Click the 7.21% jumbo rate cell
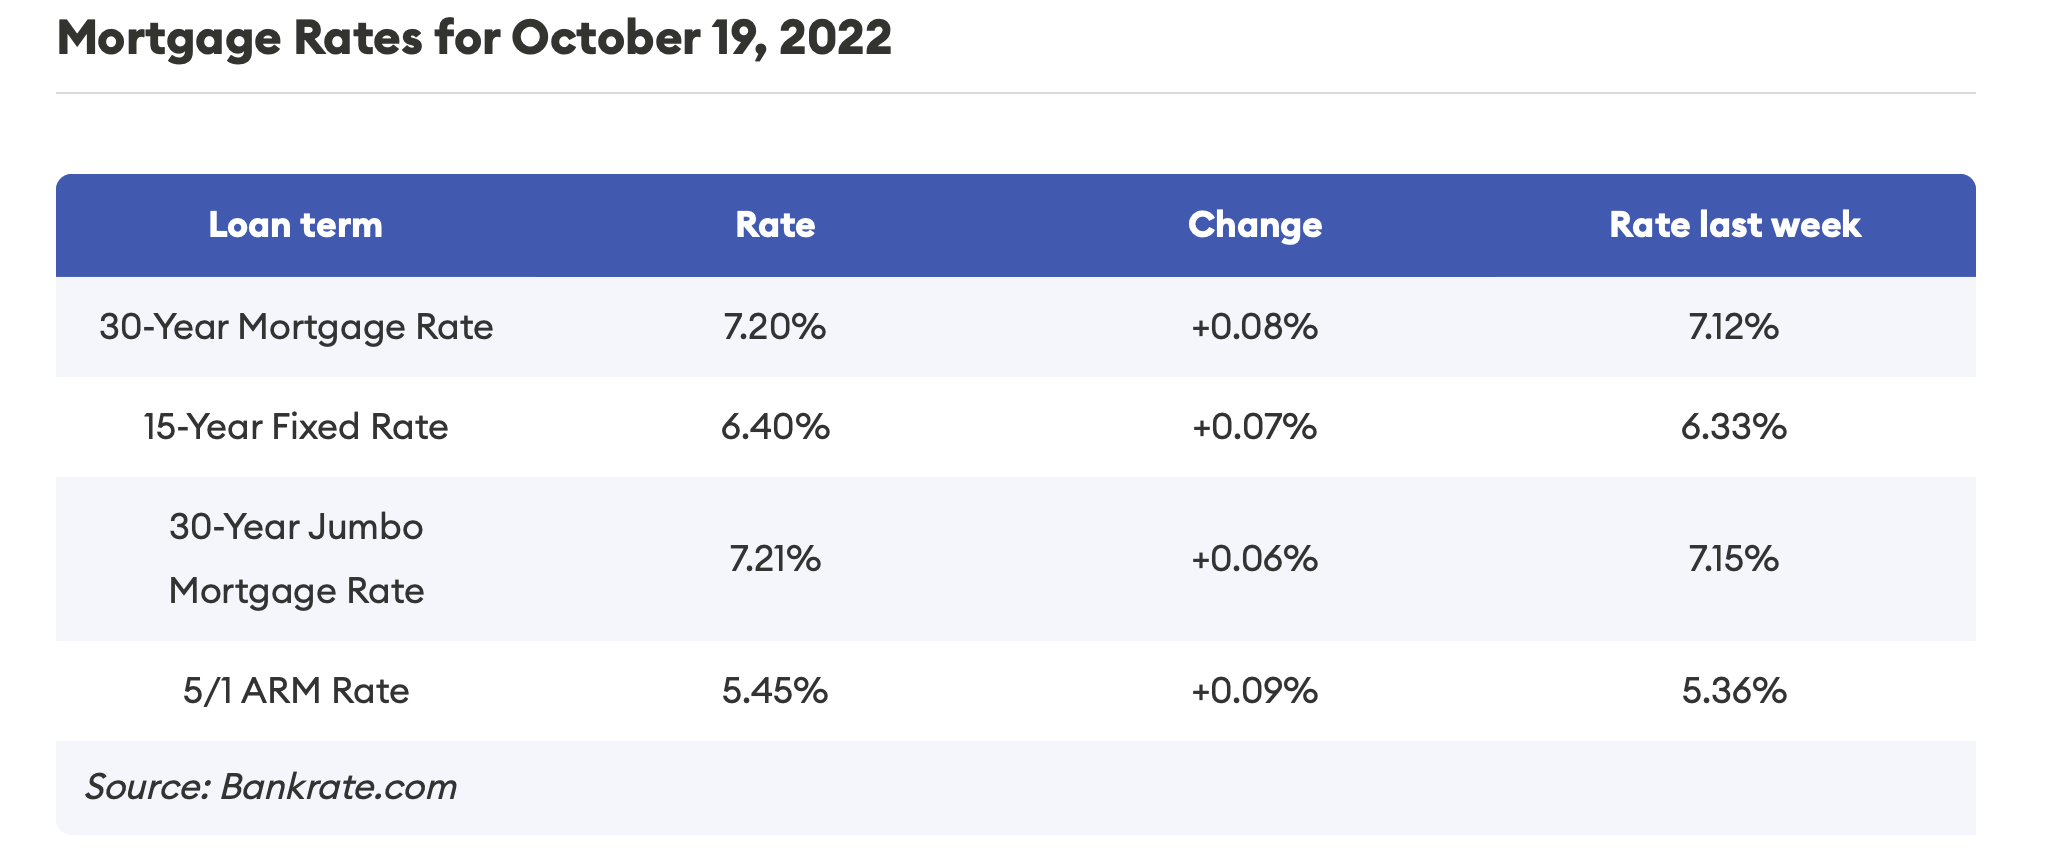 click(775, 558)
